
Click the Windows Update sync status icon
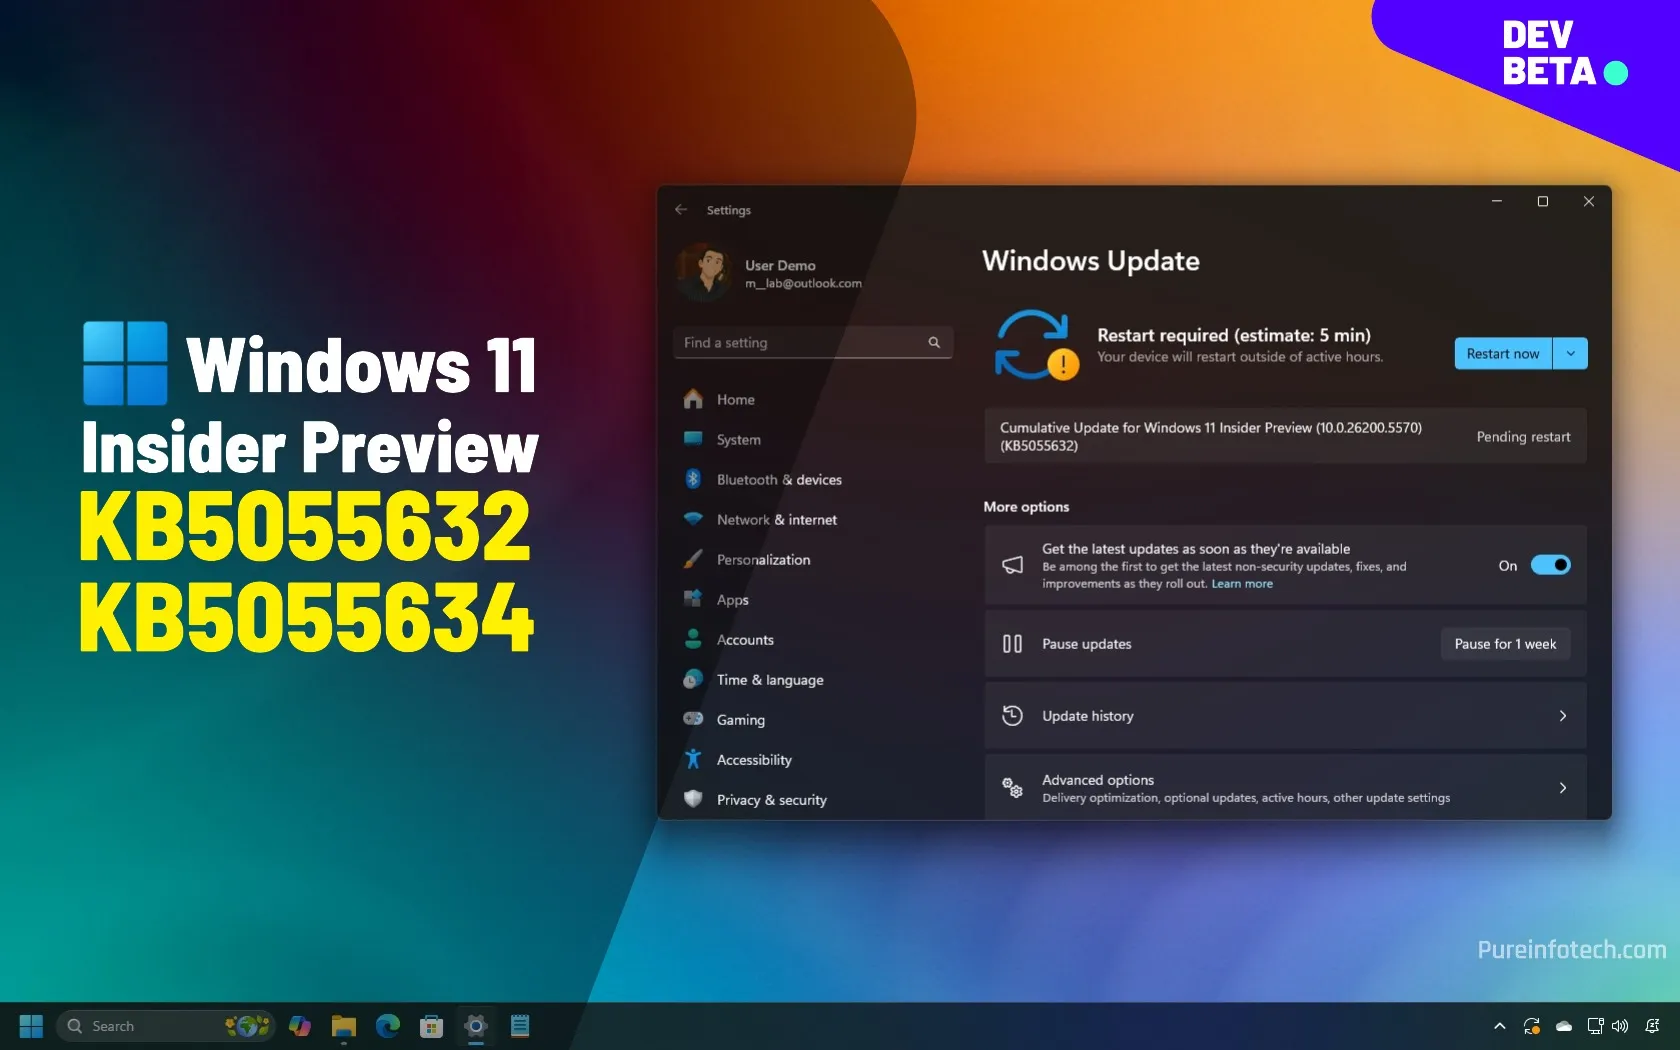pyautogui.click(x=1036, y=345)
